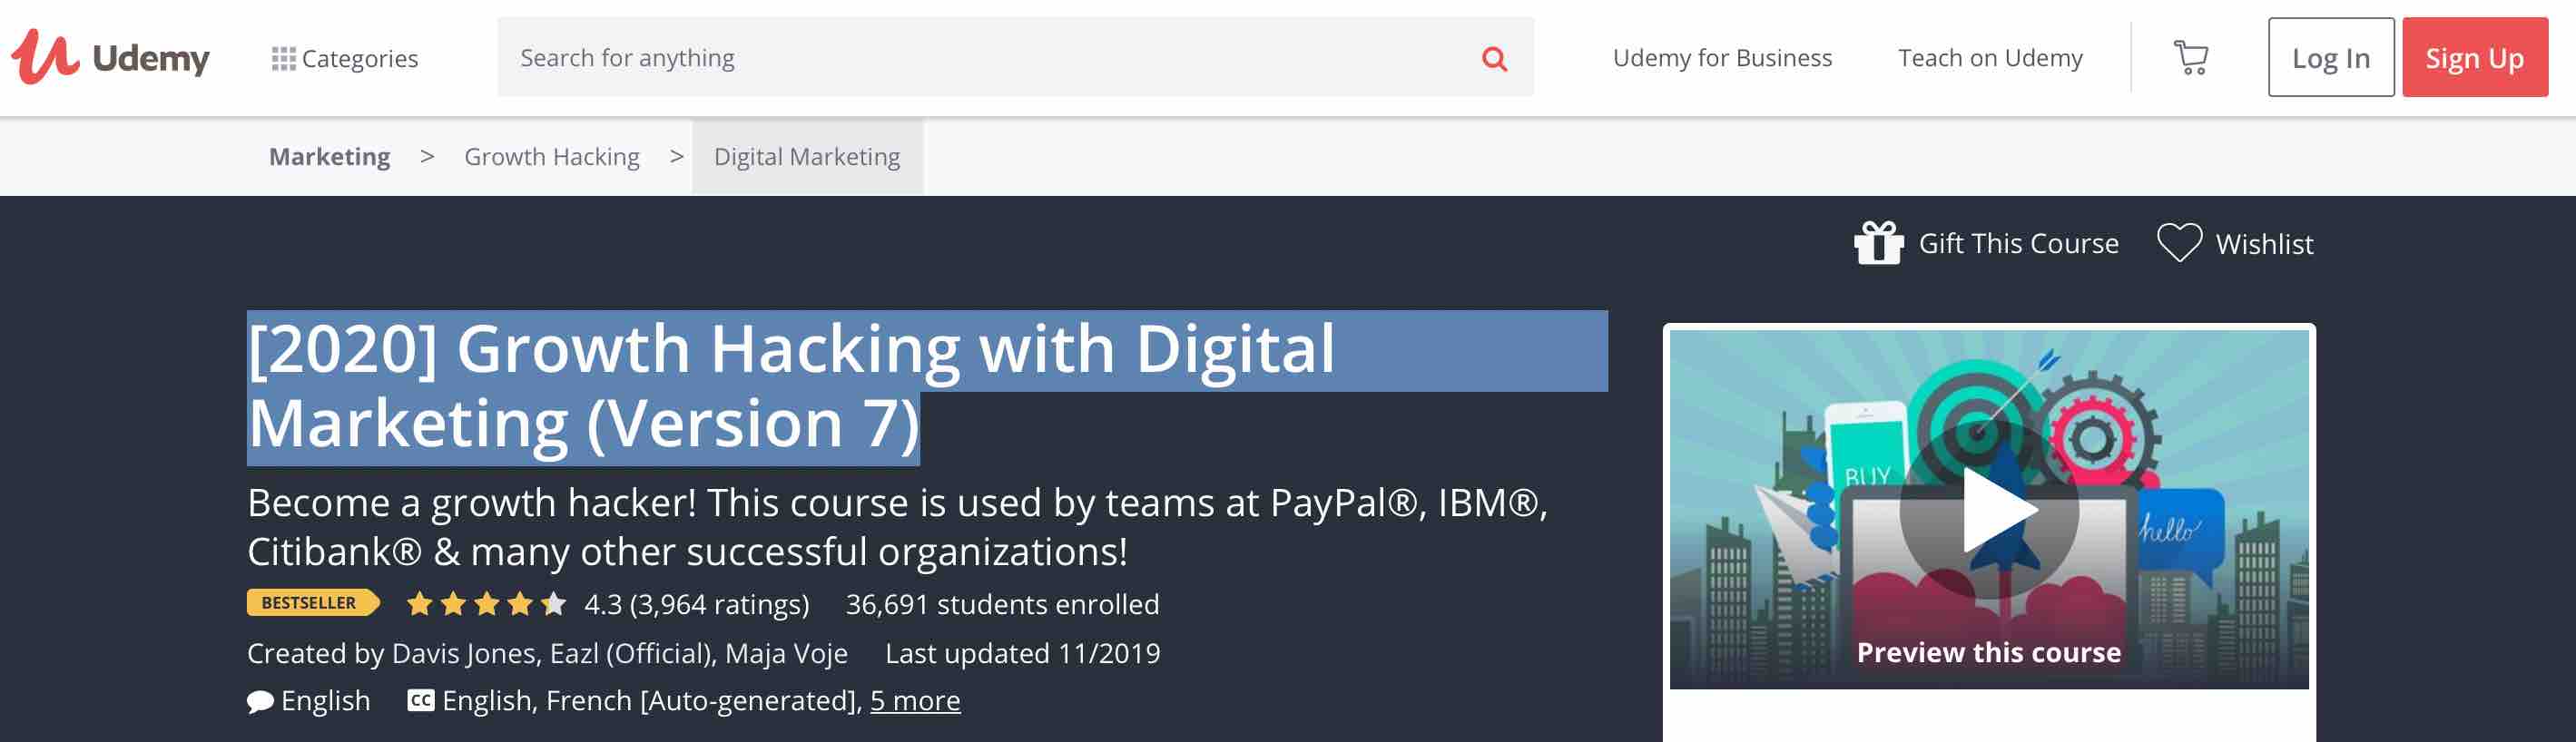Screen dimensions: 2576x742
Task: Click the Last updated 11/2019 text
Action: (1022, 653)
